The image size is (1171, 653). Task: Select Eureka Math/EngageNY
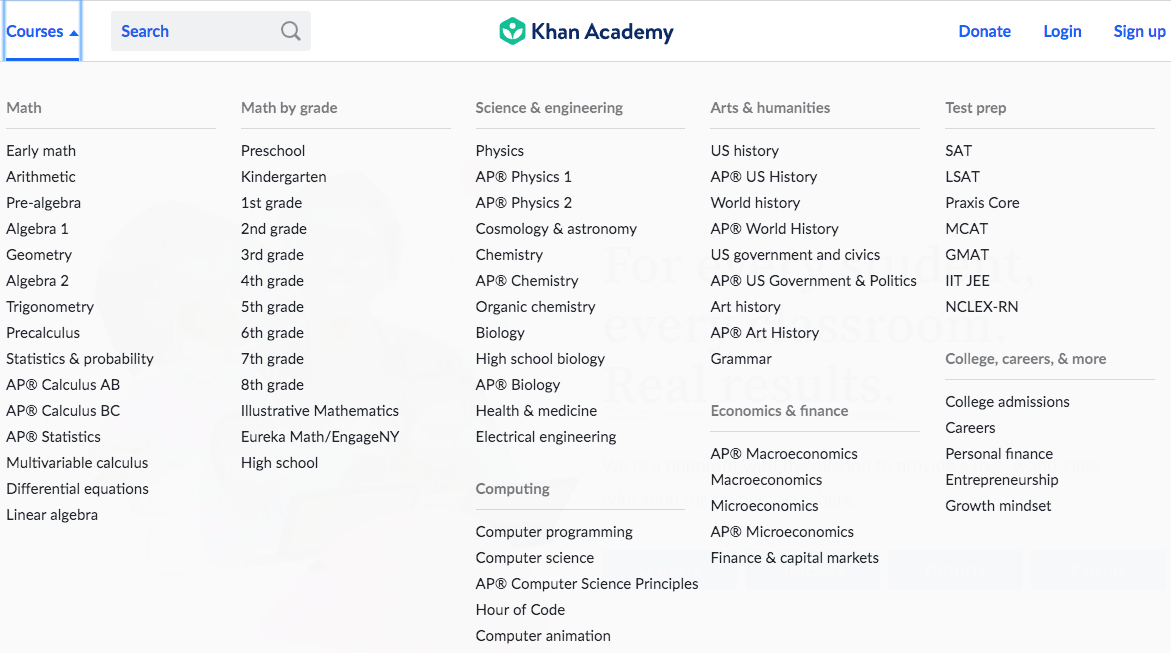tap(320, 436)
